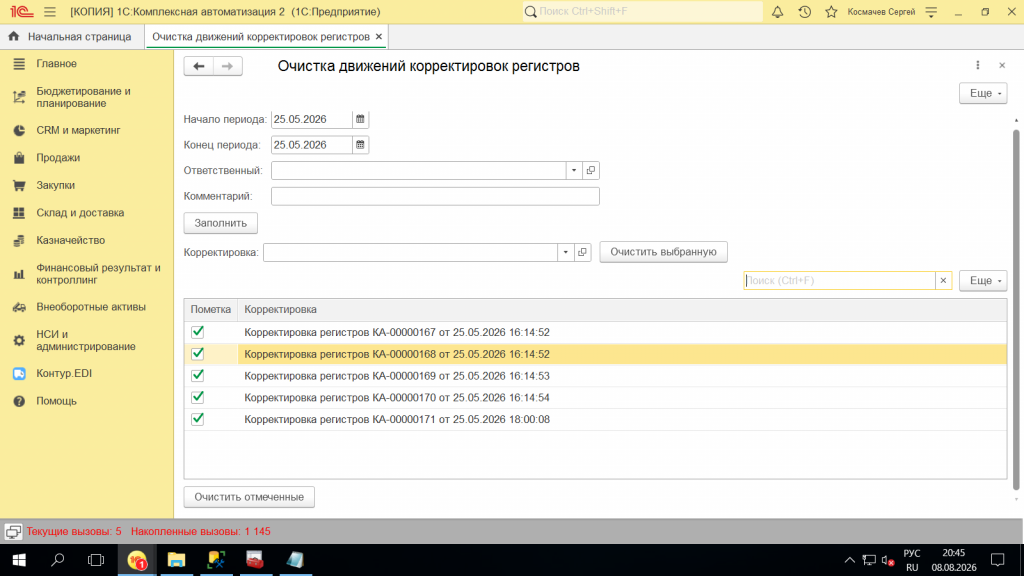Select row Корректировка регистров КА-00000169

point(595,376)
